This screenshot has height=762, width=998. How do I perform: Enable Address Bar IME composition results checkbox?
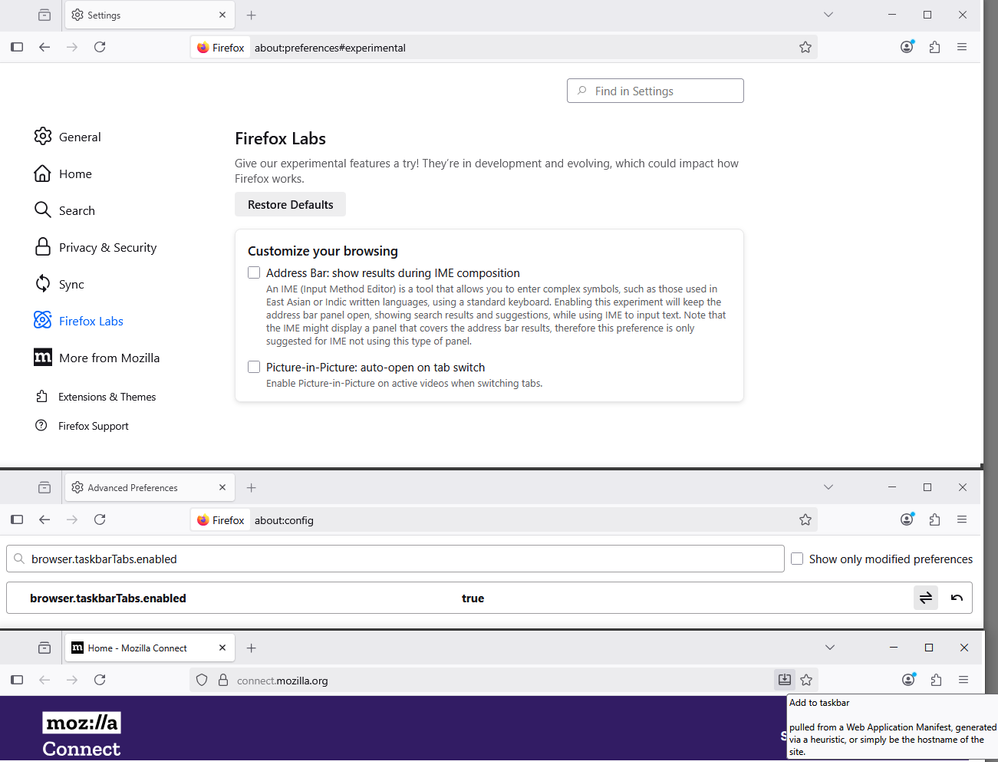tap(254, 273)
